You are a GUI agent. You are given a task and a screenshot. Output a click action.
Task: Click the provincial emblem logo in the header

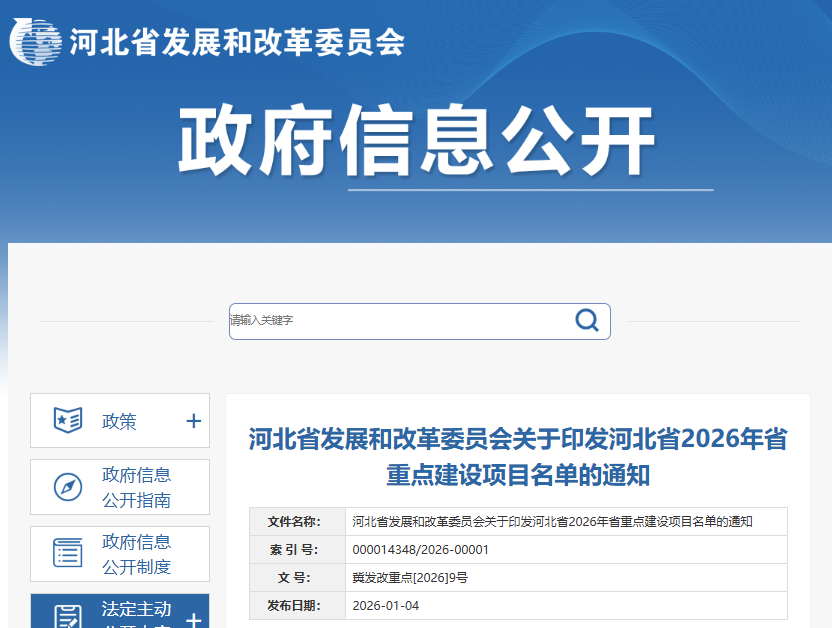pyautogui.click(x=36, y=42)
